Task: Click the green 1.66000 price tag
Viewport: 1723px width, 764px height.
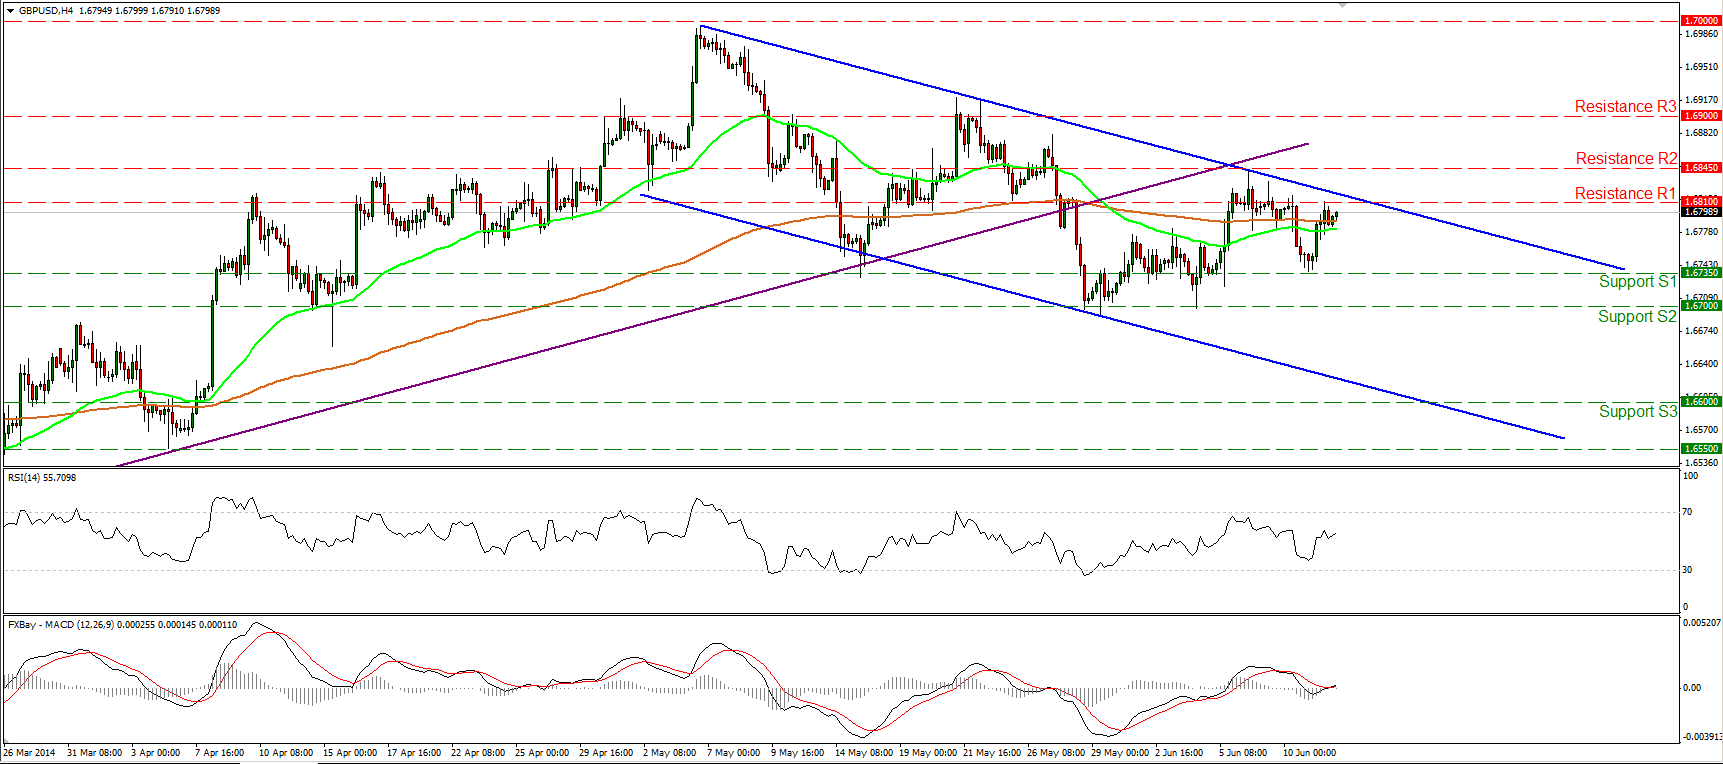Action: click(x=1701, y=402)
